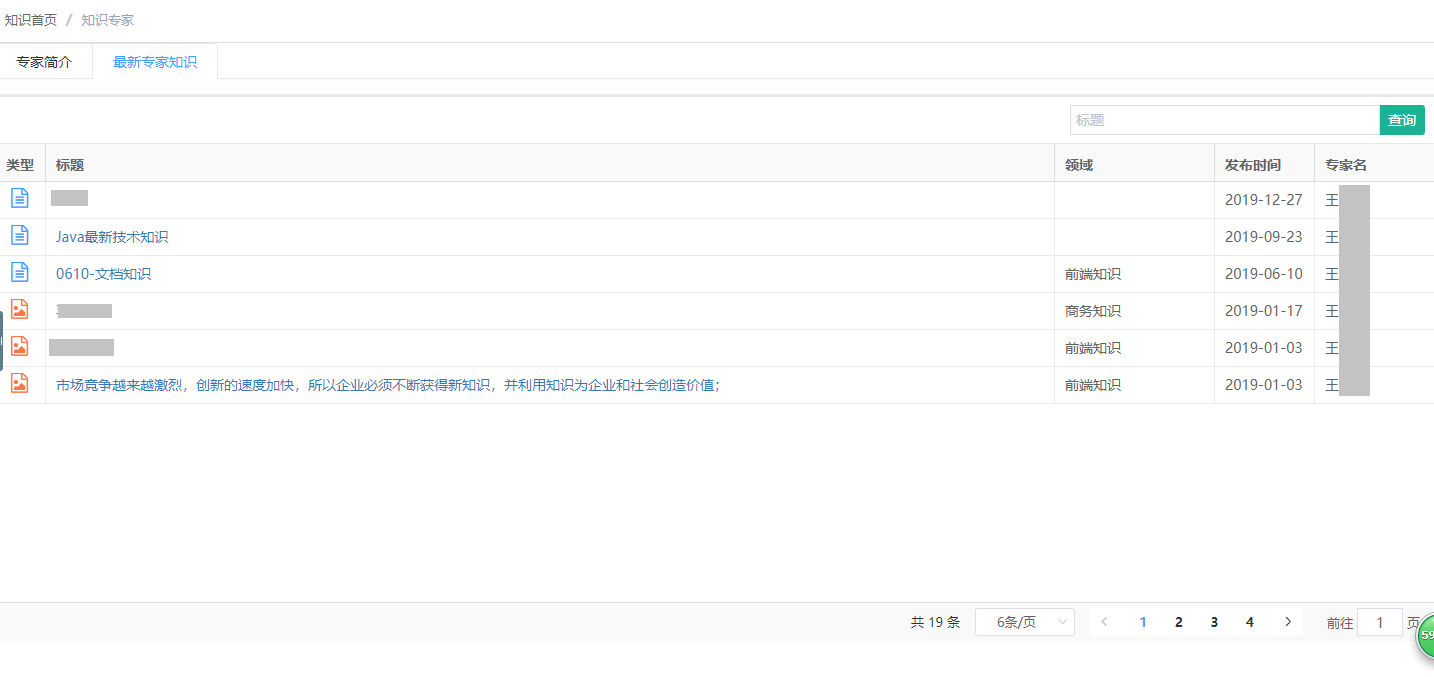
Task: Navigate to 知识首页 in the breadcrumb
Action: tap(31, 20)
